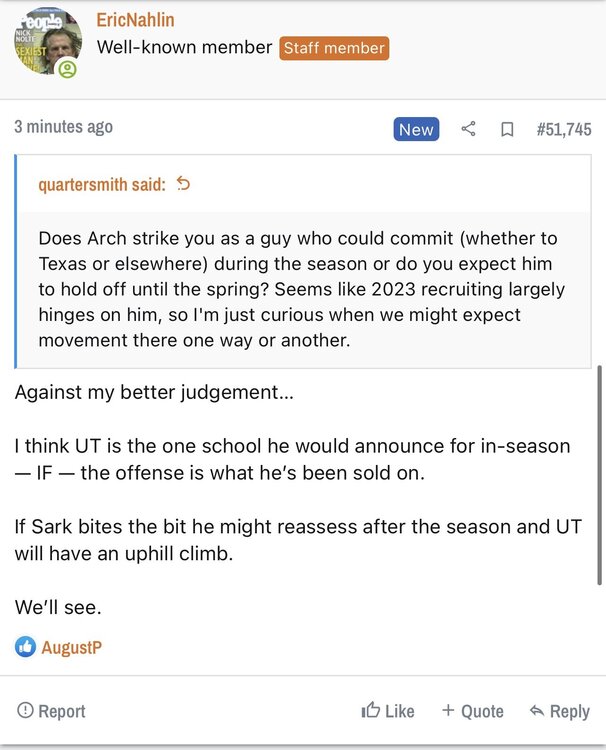Reply to EricNahlin's post
606x750 pixels.
[x=559, y=711]
